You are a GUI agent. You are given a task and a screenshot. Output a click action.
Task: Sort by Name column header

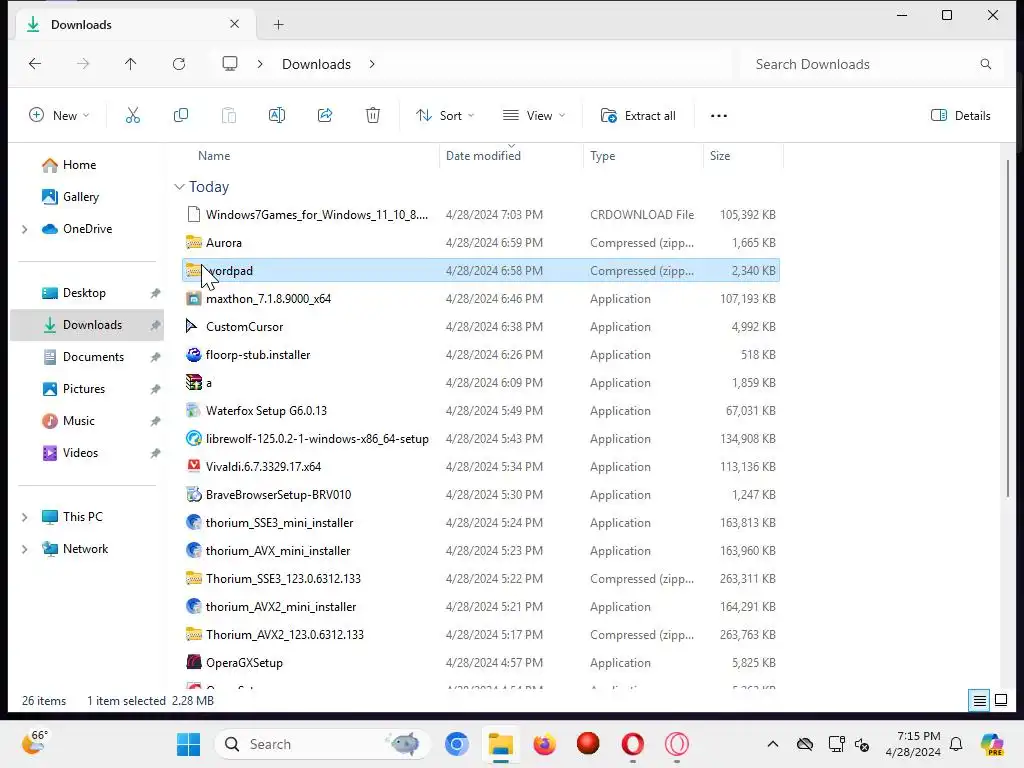[214, 156]
